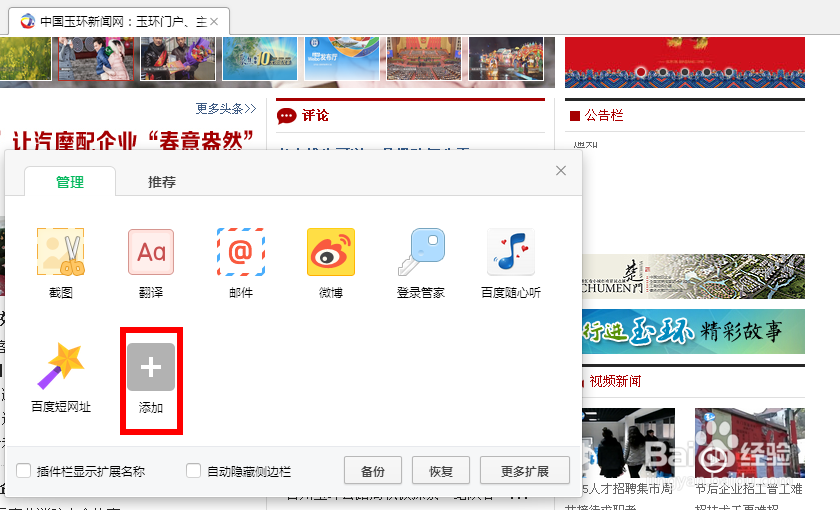Open the thumbnail with yellow number 10

click(260, 58)
